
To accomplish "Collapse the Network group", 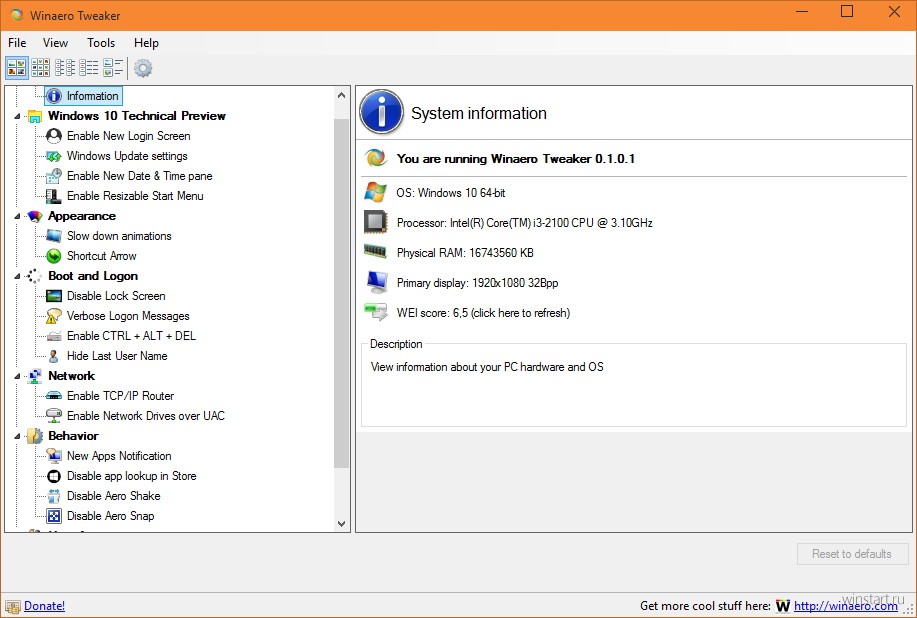I will point(17,376).
